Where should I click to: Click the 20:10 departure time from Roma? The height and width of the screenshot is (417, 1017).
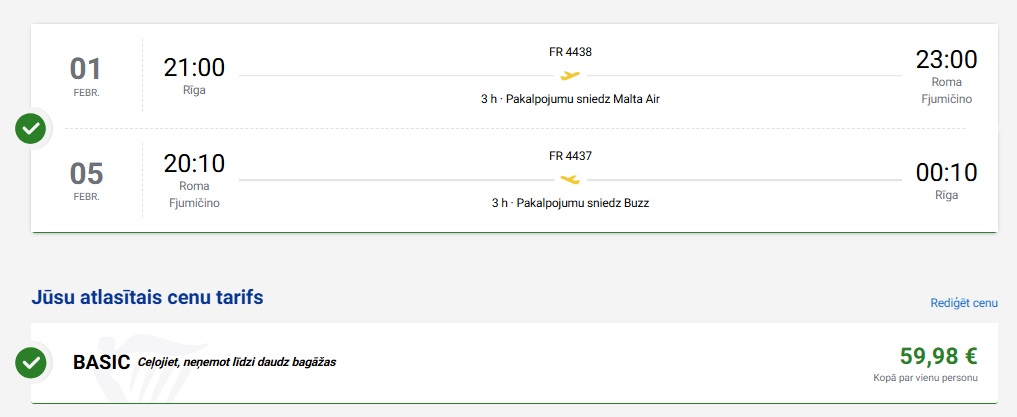194,163
